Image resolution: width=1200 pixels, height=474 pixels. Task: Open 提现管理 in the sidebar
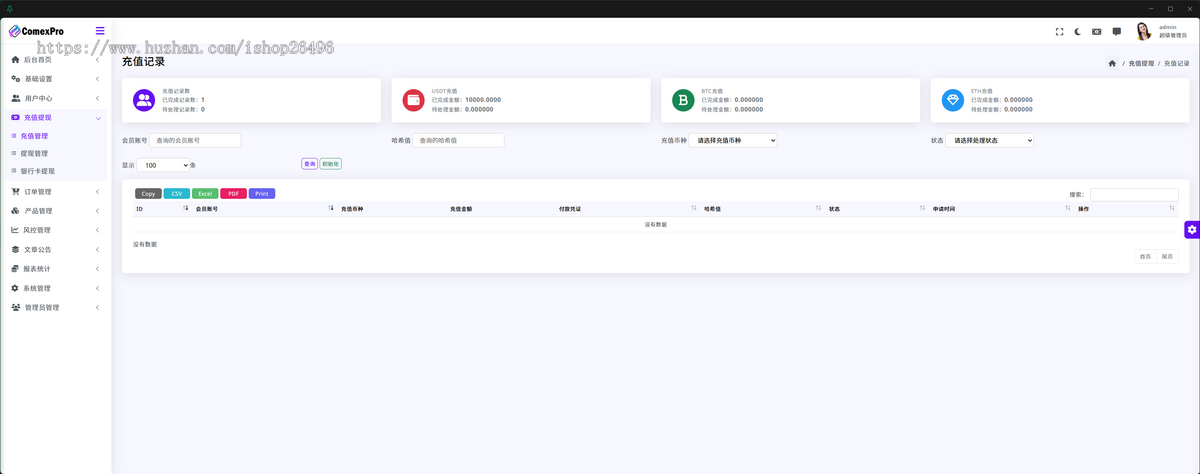(x=34, y=154)
